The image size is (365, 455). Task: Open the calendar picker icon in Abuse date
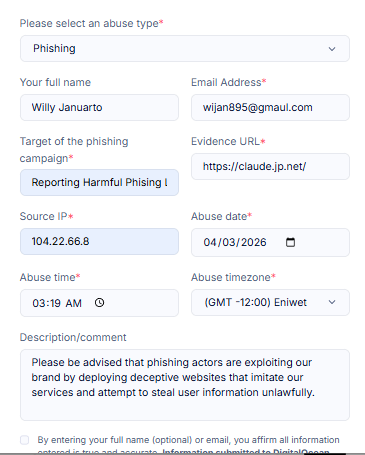click(x=290, y=242)
